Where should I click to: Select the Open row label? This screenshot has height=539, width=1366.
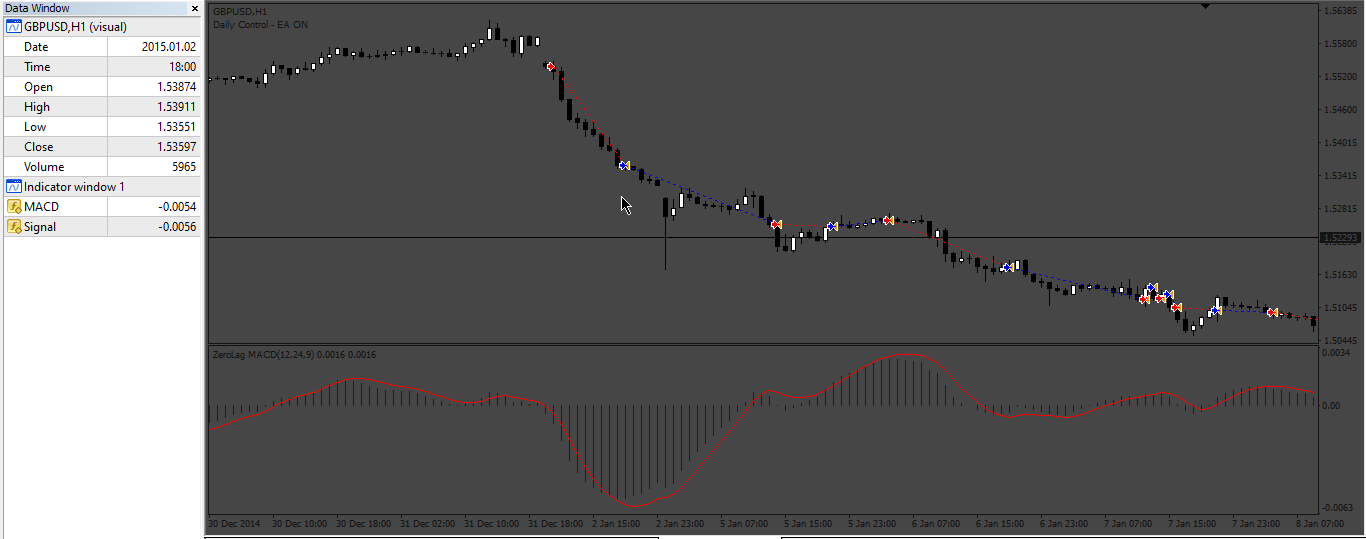point(39,87)
